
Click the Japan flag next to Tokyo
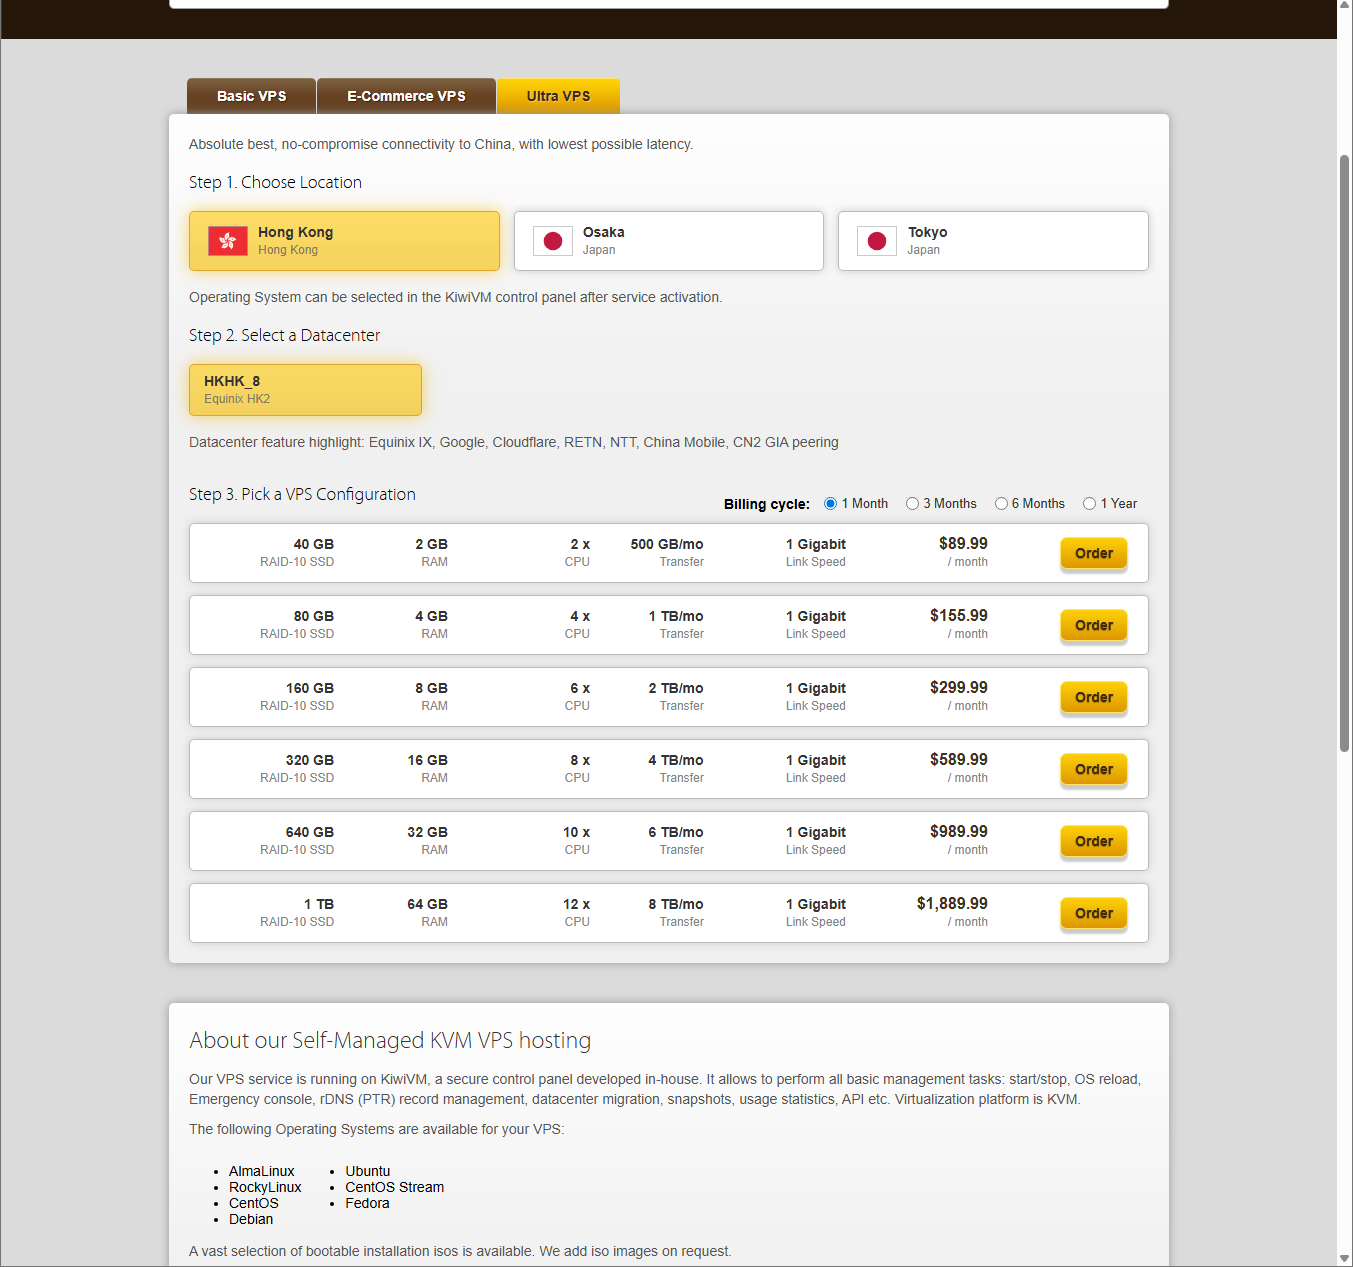[x=877, y=241]
